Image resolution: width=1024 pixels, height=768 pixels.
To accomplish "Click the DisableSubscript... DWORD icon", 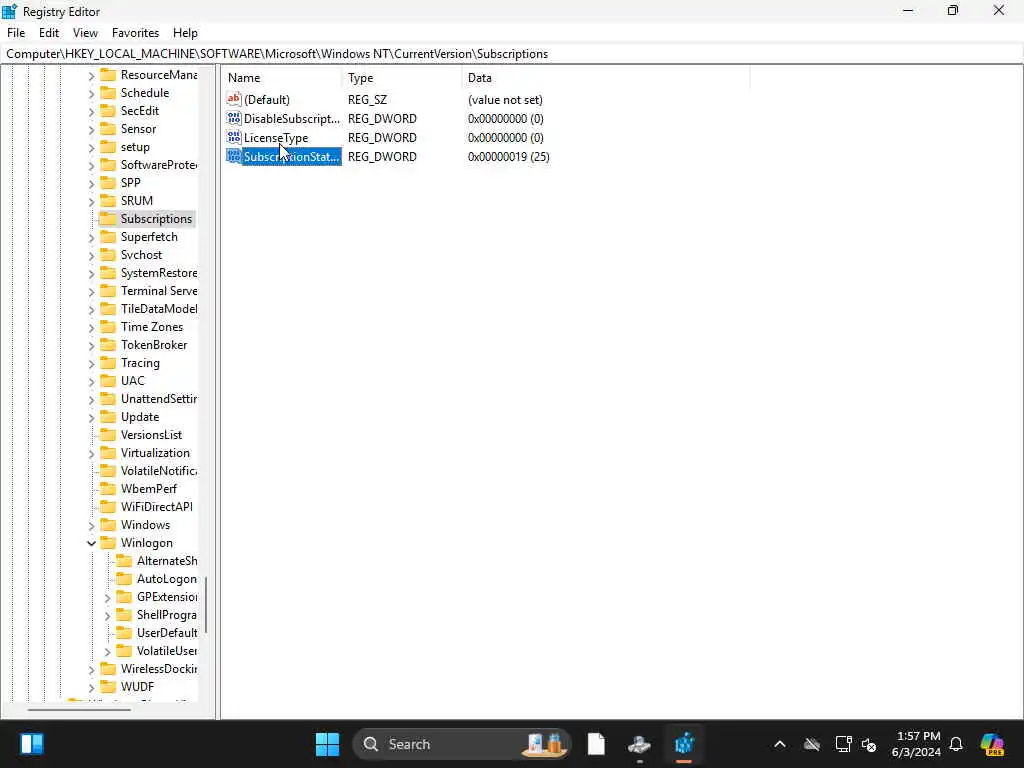I will tap(234, 118).
